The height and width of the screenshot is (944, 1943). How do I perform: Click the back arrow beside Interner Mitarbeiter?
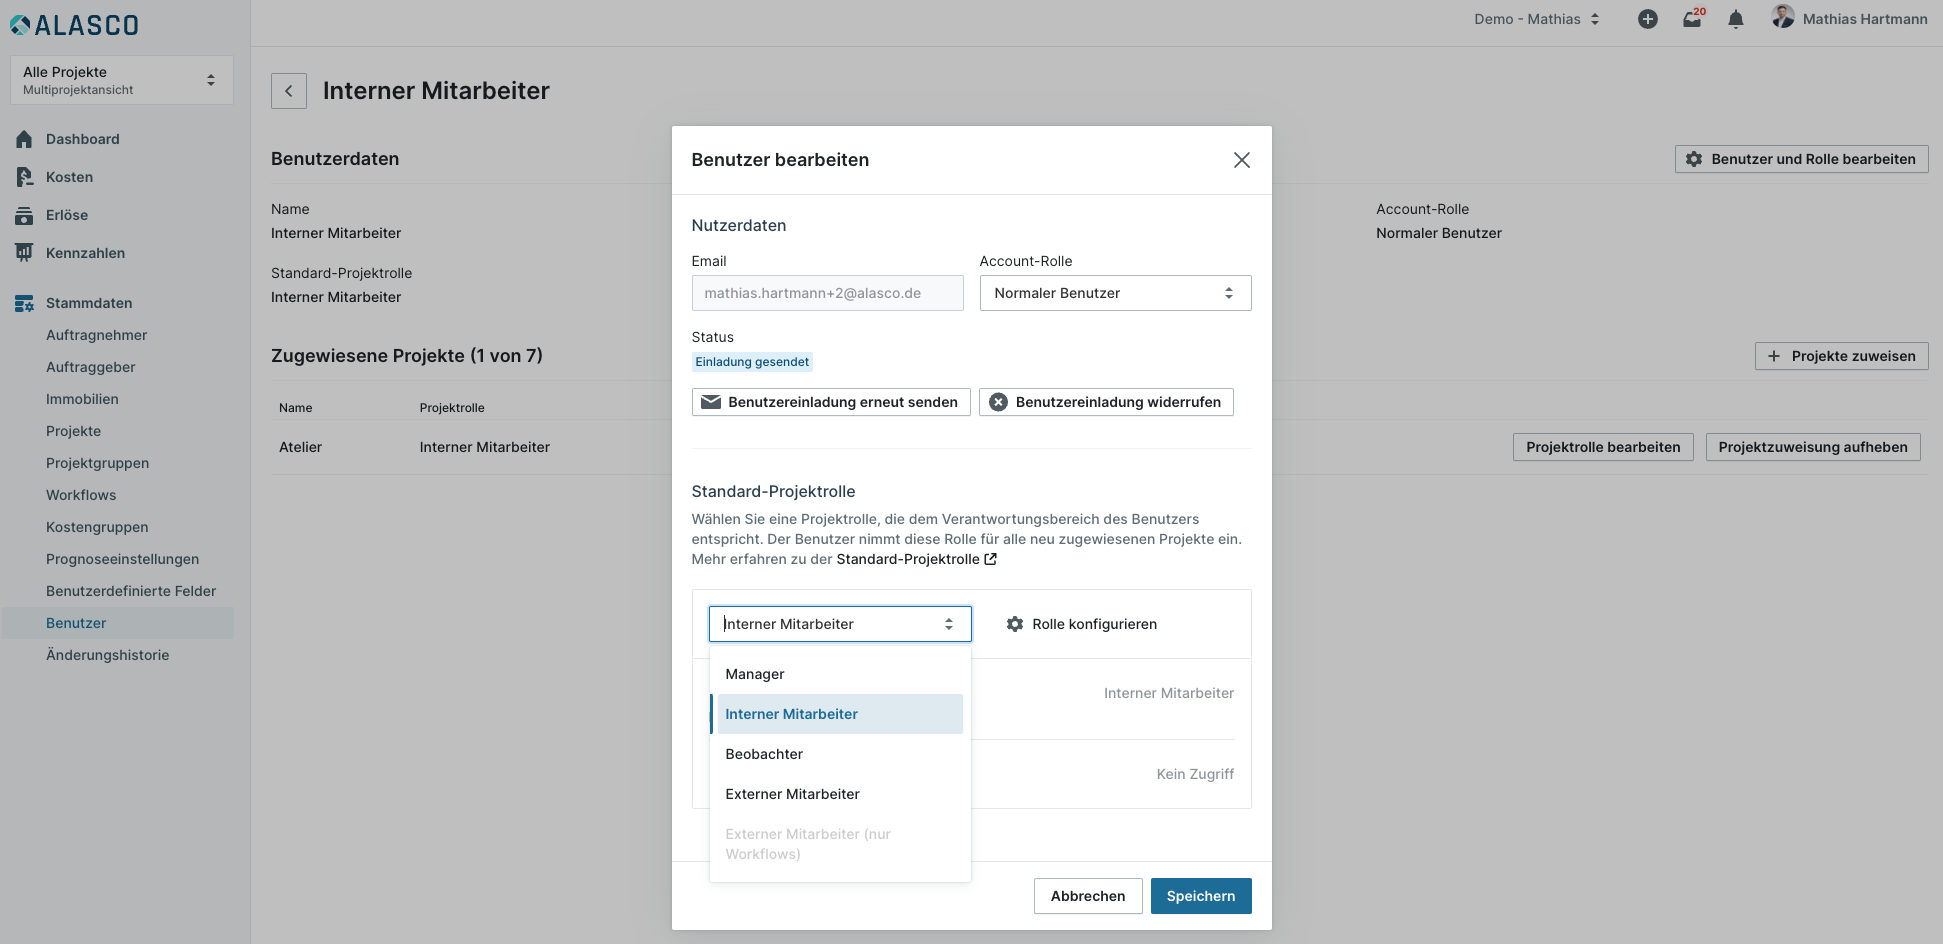(x=289, y=91)
